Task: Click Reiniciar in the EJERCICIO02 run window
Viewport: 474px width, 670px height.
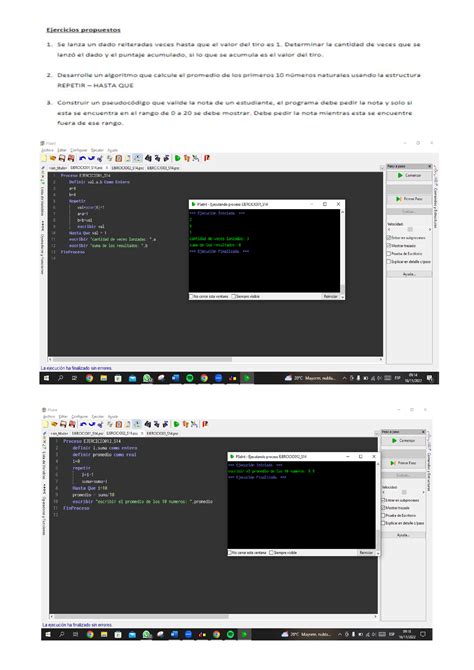Action: tap(366, 552)
